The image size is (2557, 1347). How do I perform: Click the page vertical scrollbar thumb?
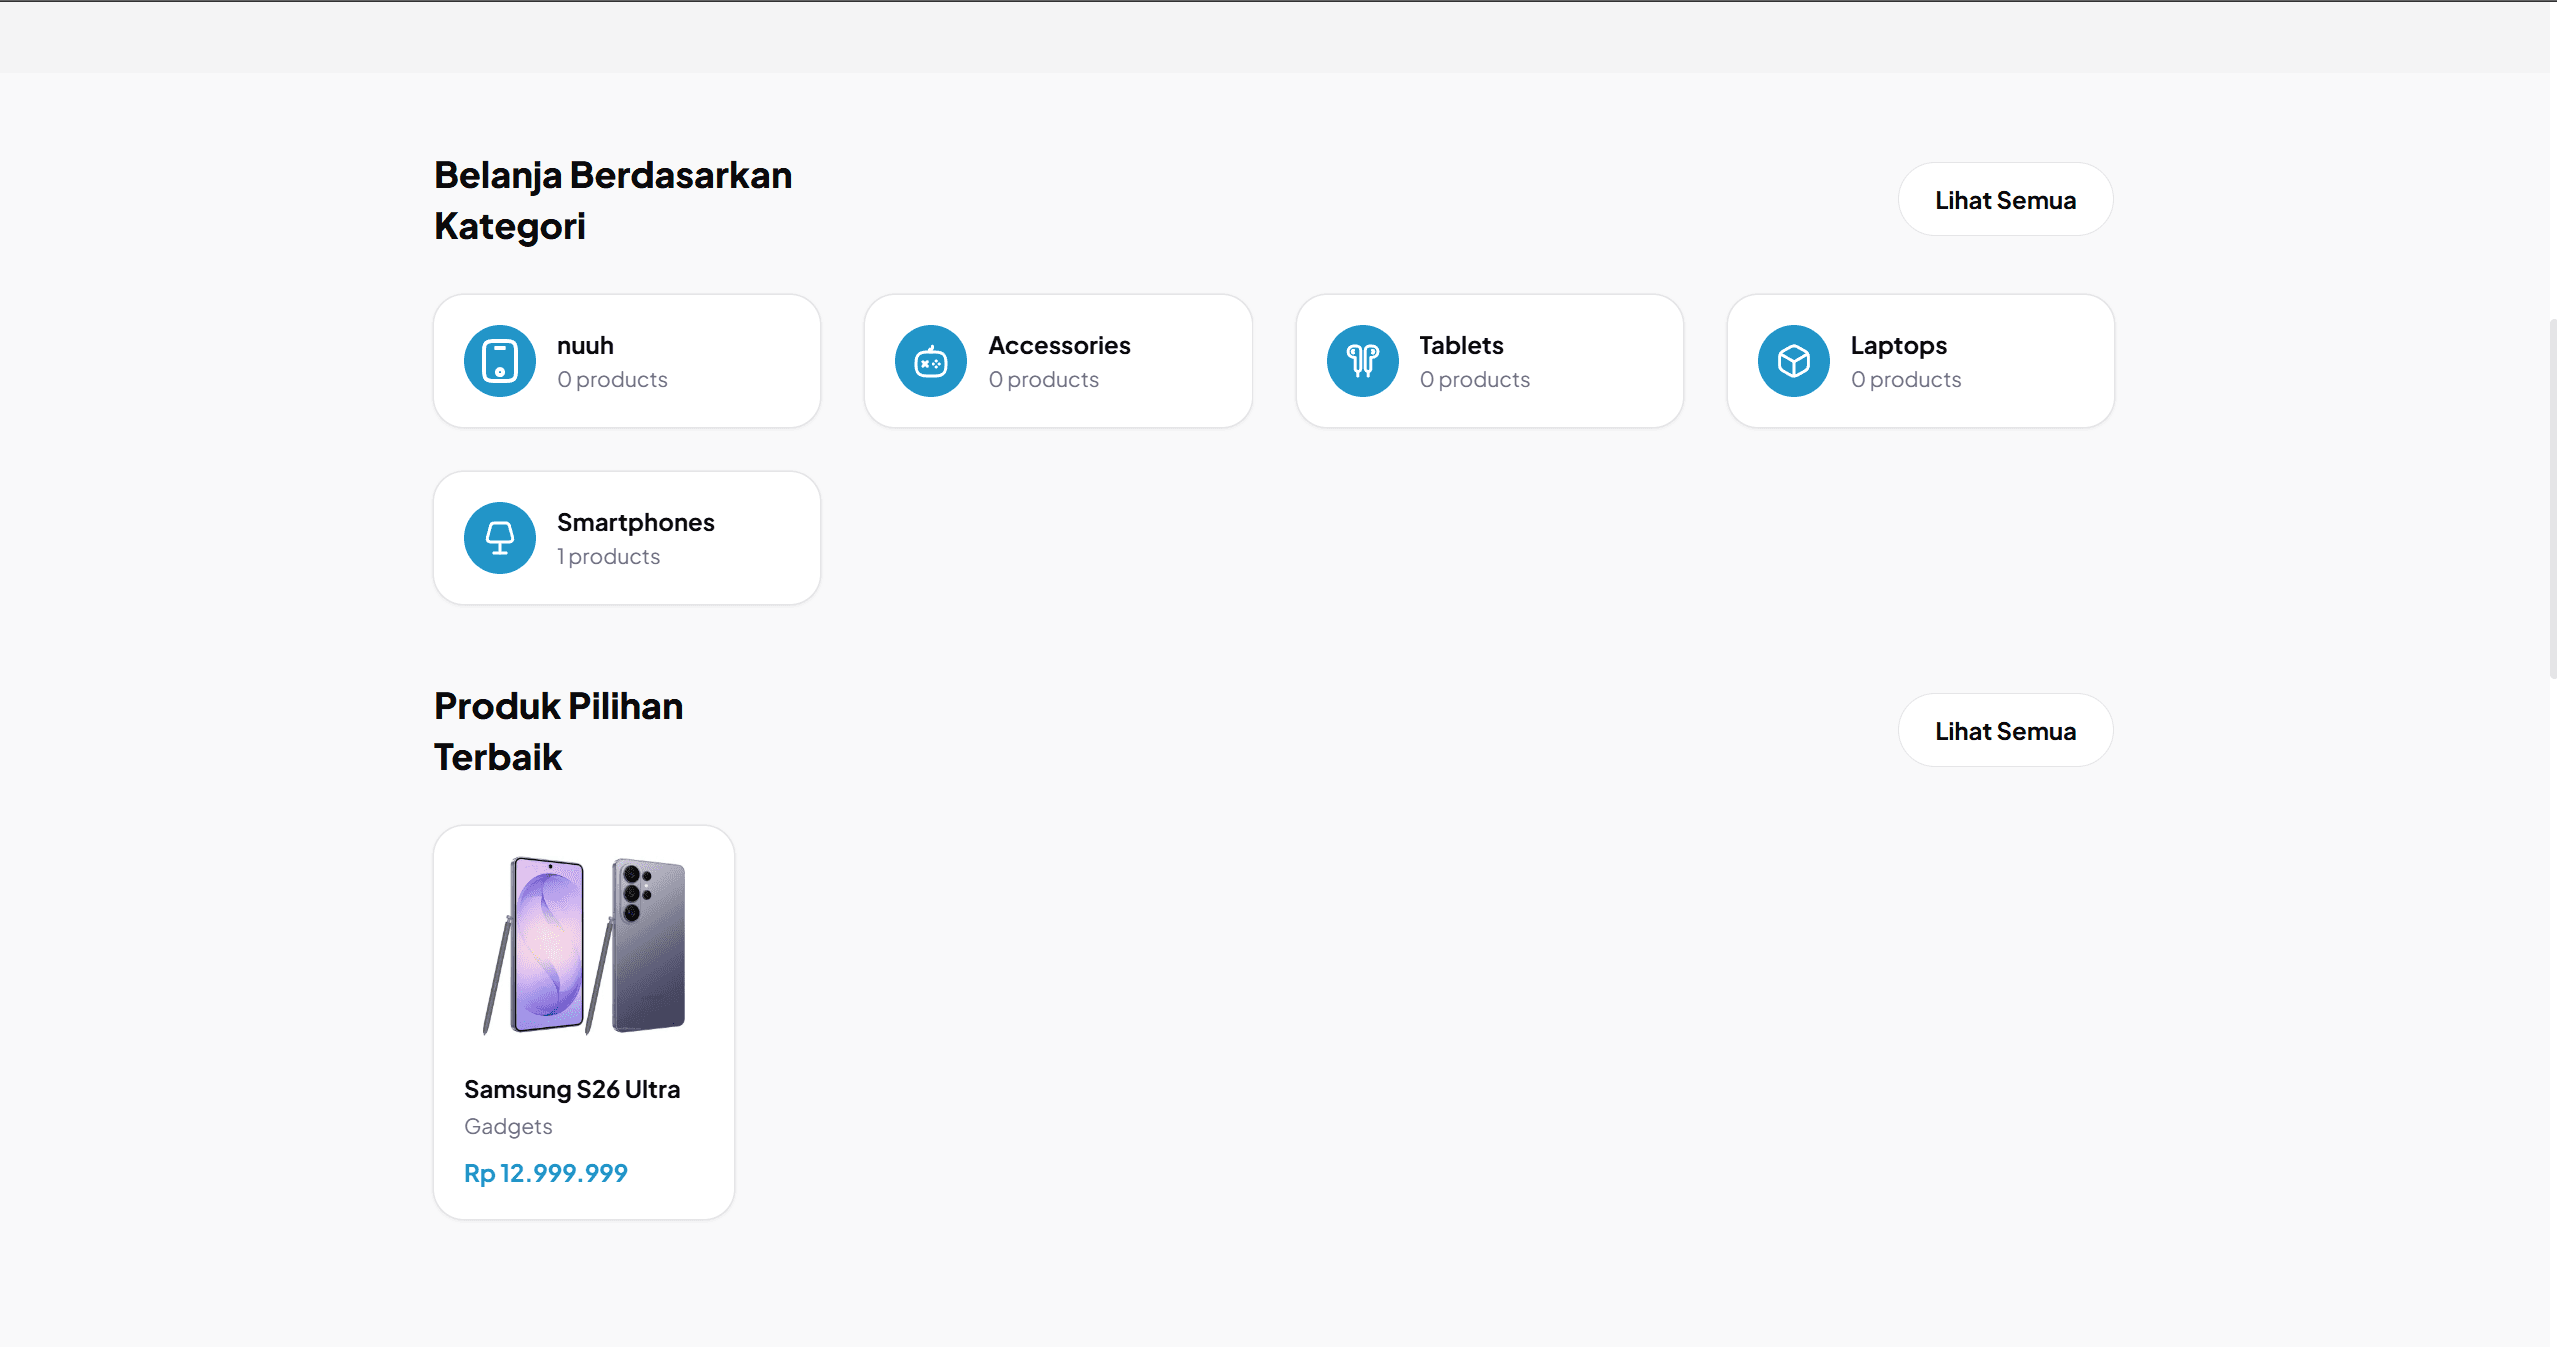point(2553,500)
